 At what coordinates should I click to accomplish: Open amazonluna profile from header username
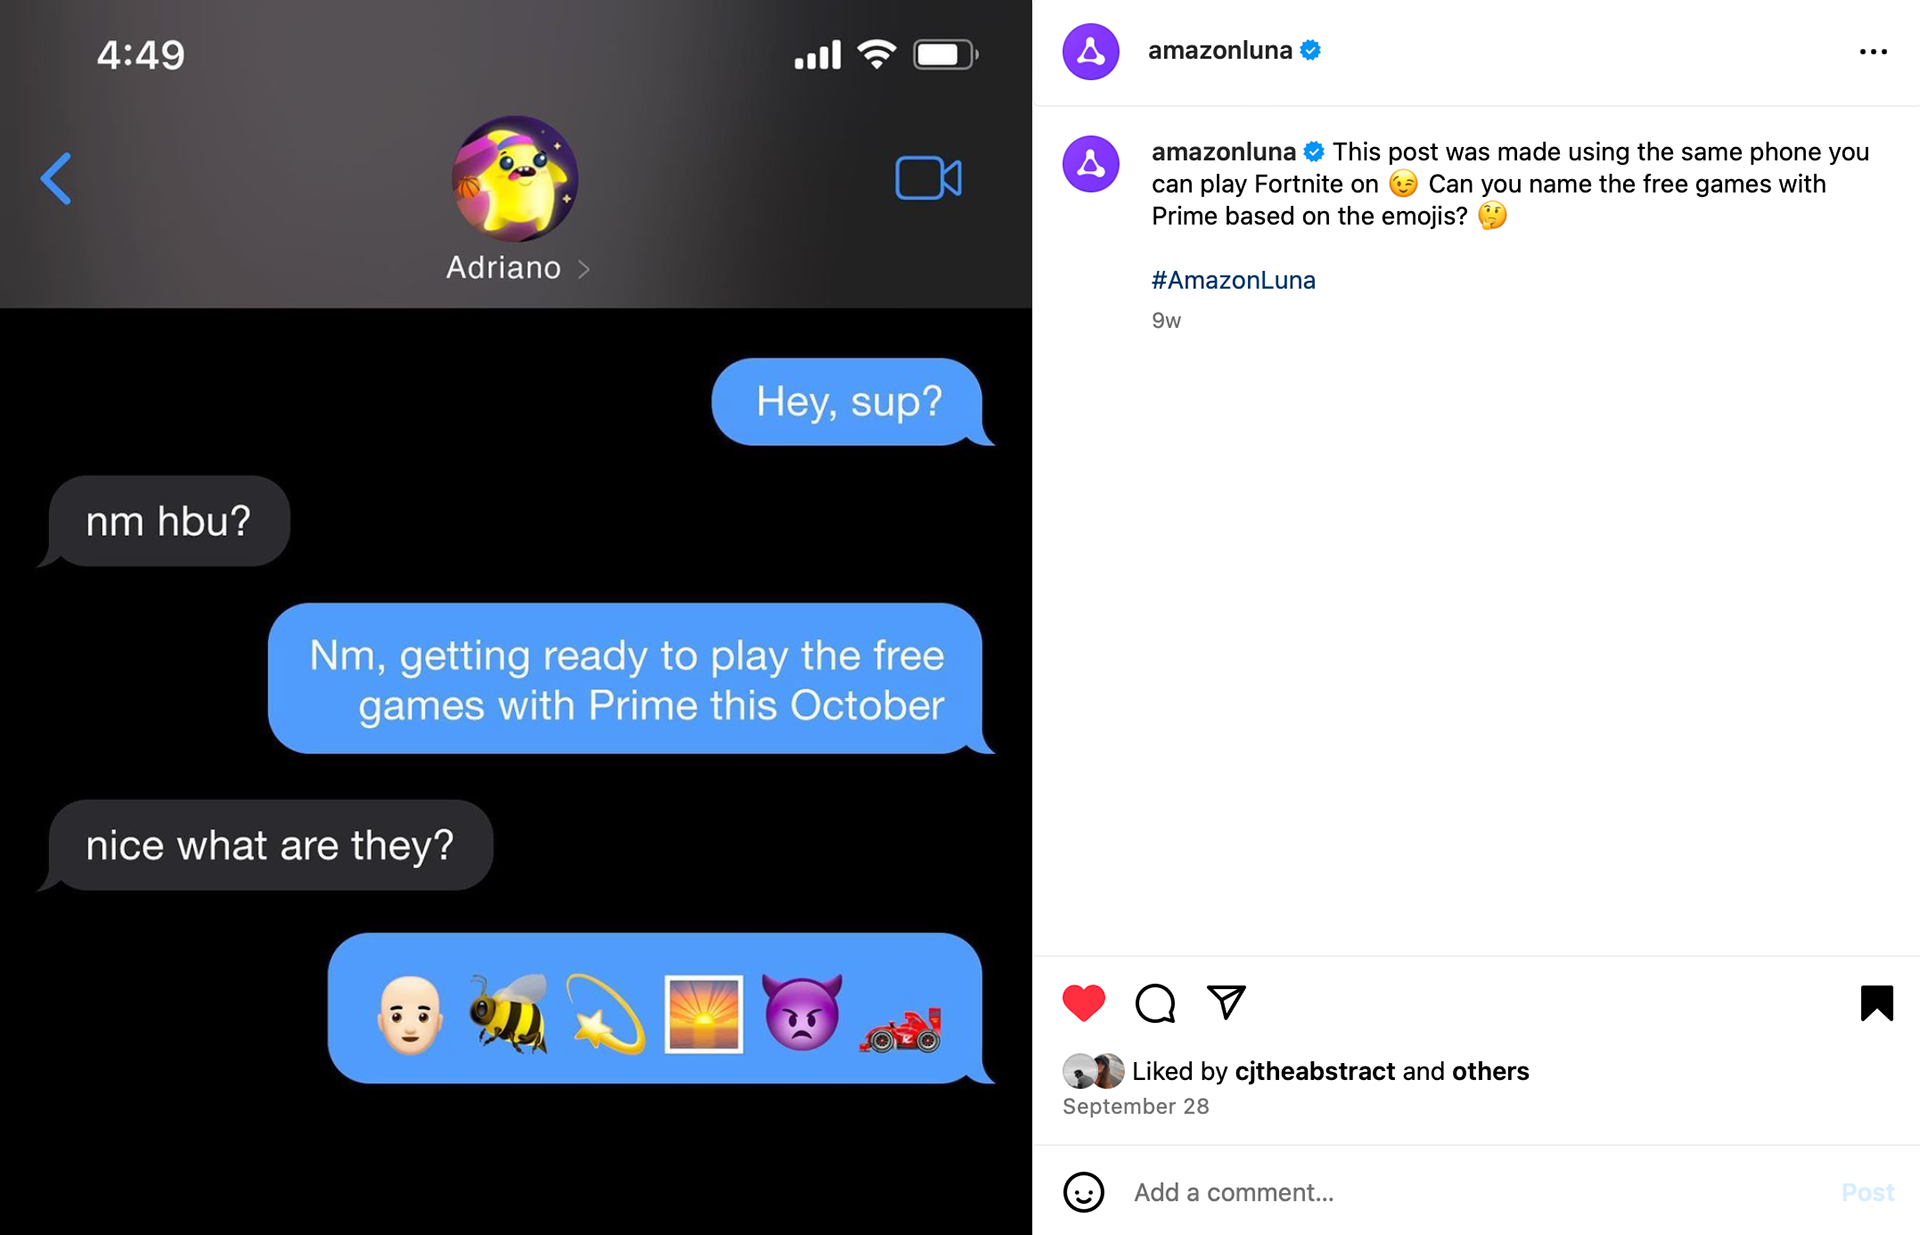pyautogui.click(x=1220, y=50)
